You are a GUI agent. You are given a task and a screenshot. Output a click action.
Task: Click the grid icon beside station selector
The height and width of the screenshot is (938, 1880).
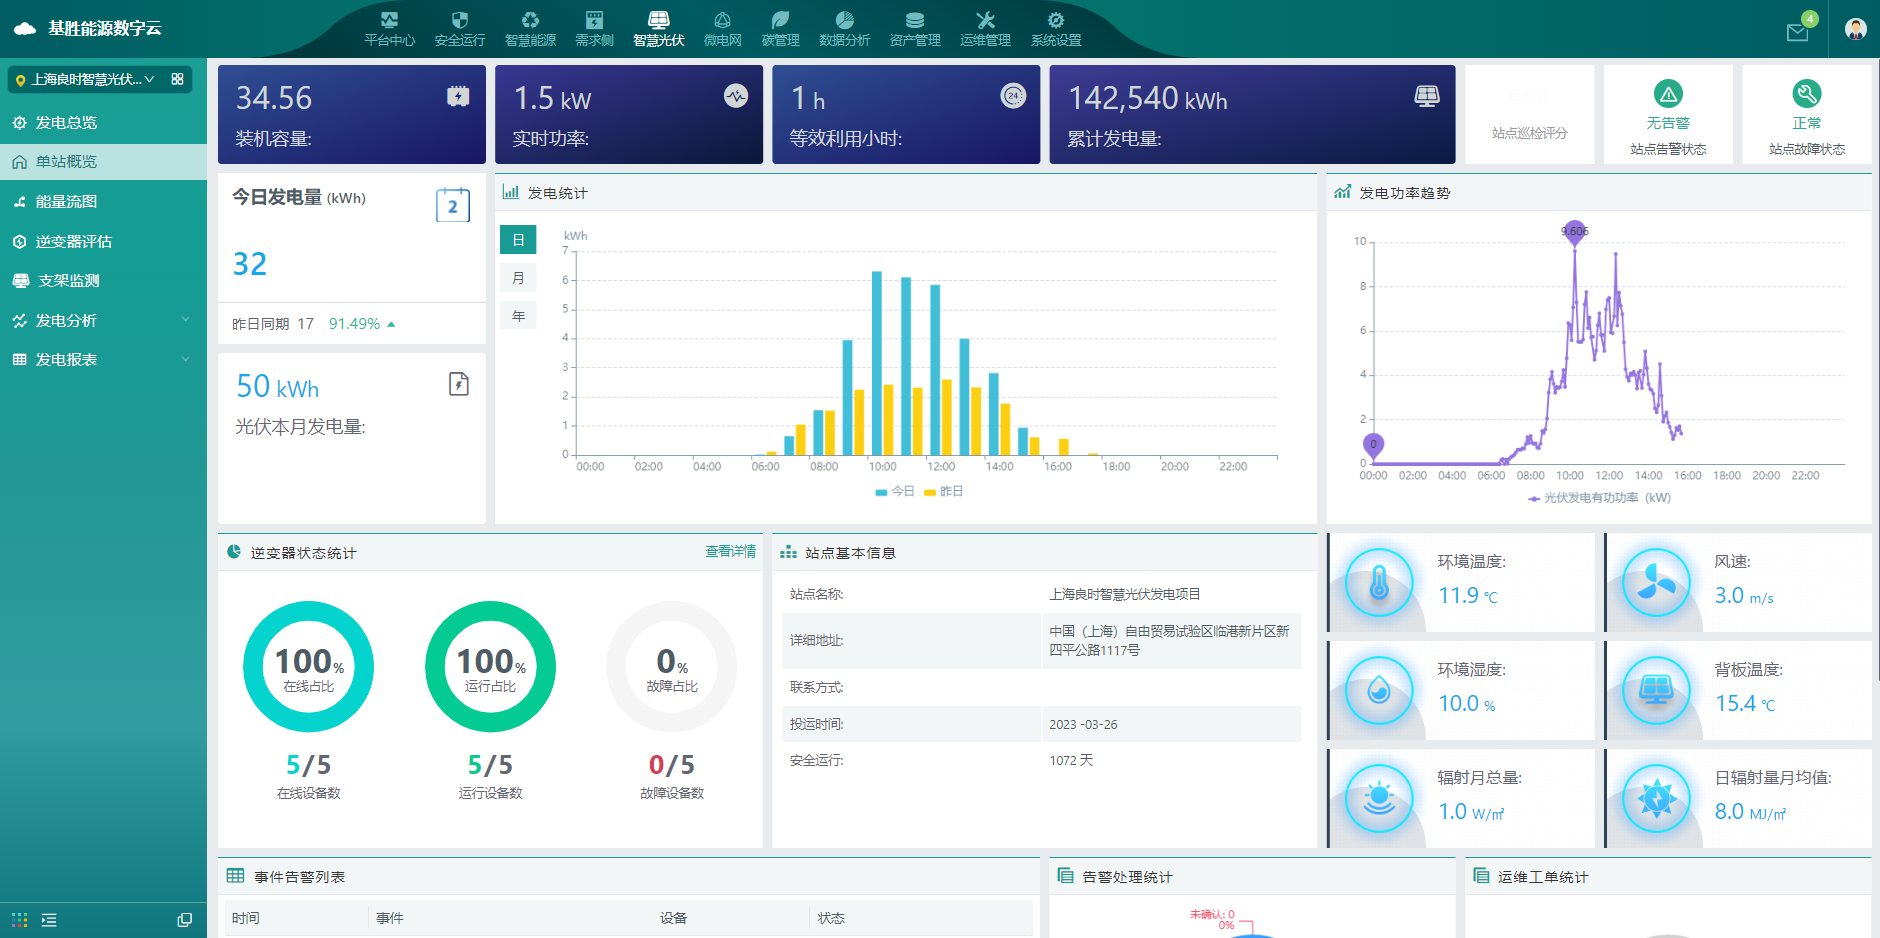(x=177, y=79)
